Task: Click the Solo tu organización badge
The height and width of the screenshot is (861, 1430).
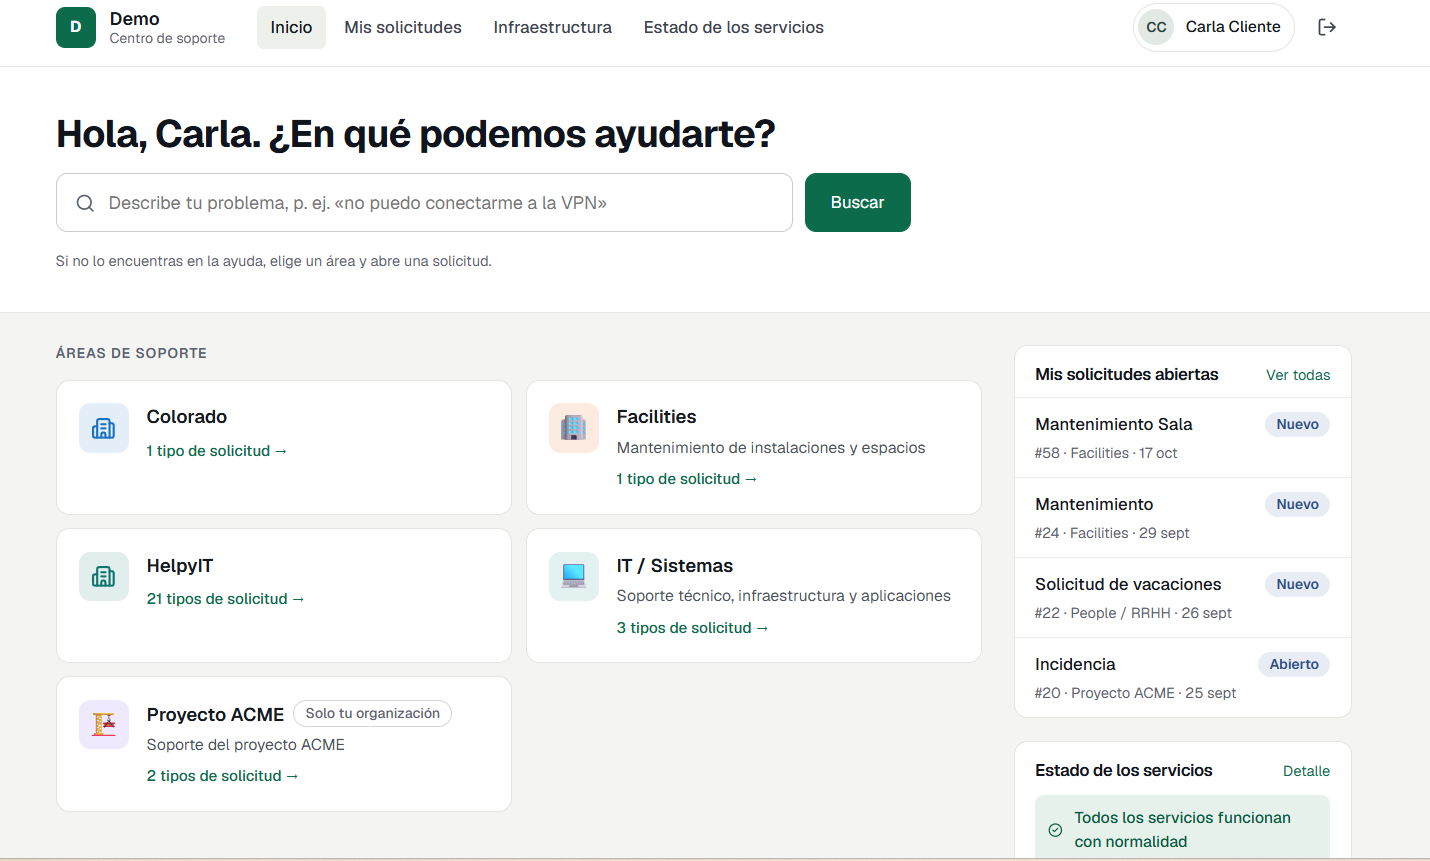Action: point(373,714)
